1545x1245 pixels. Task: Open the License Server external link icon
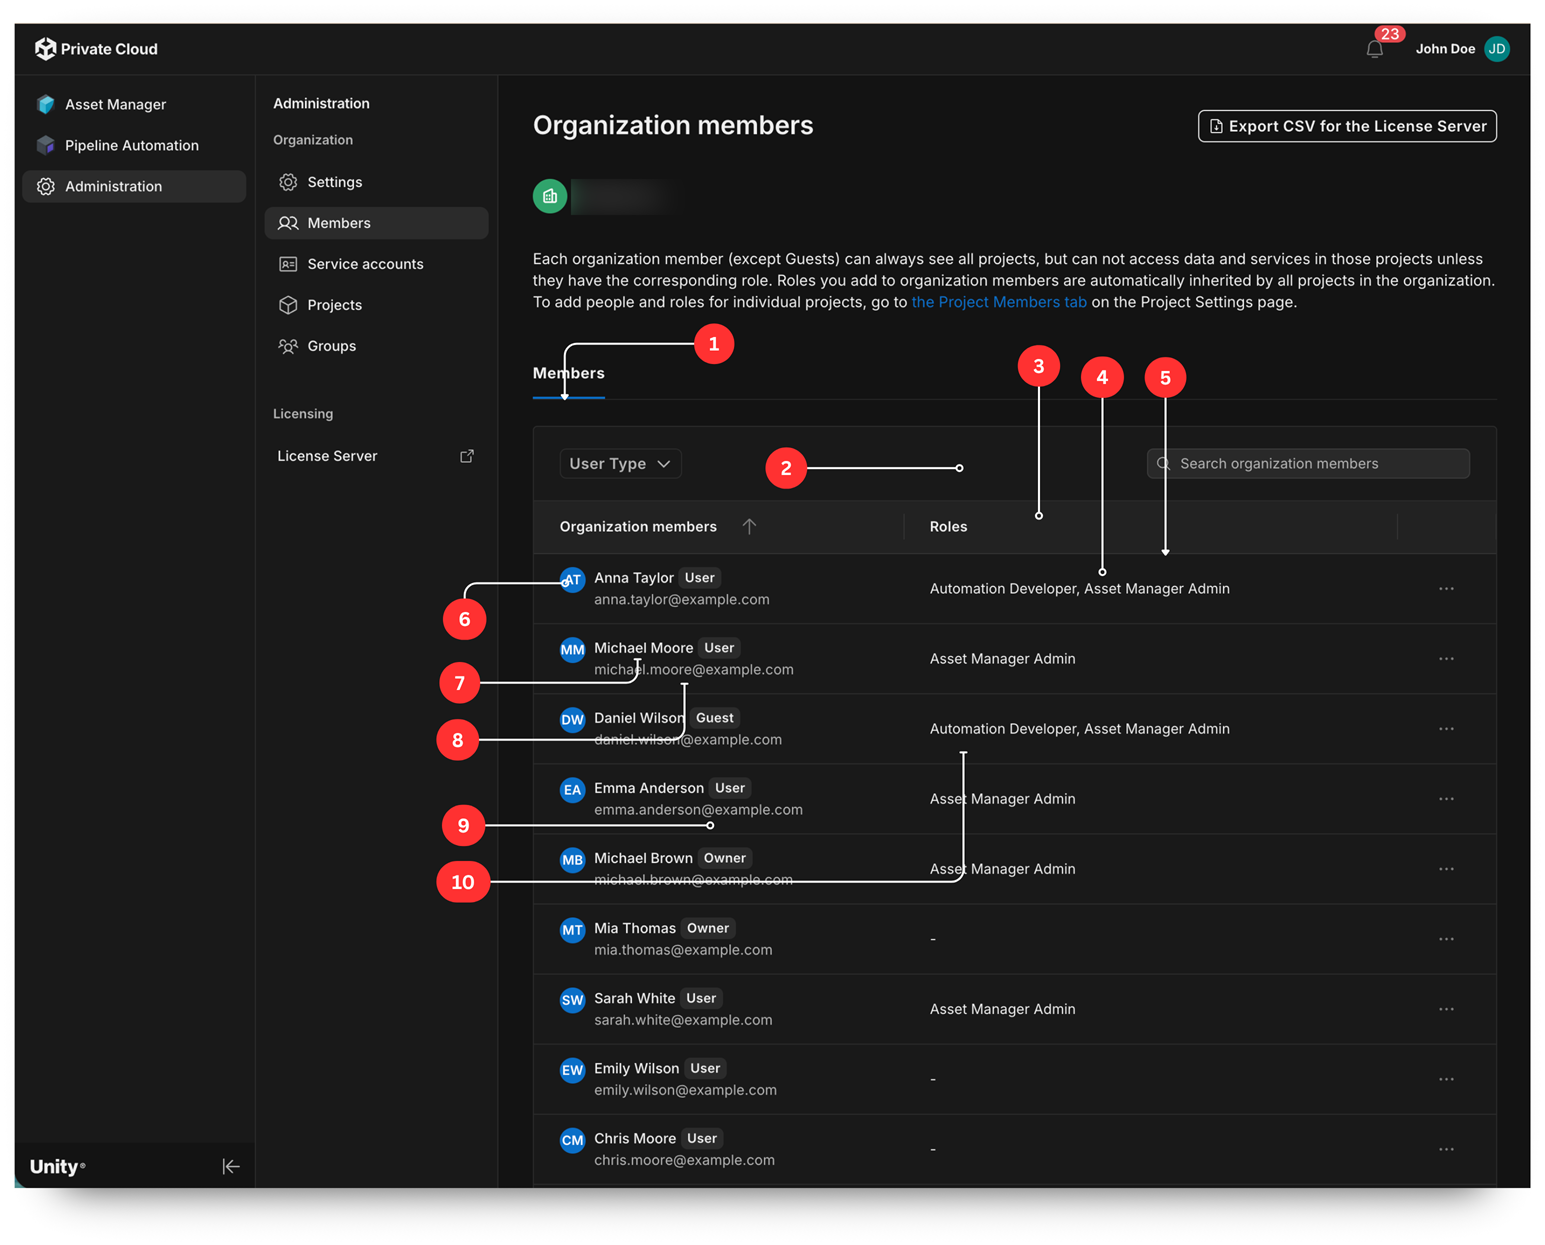[467, 456]
